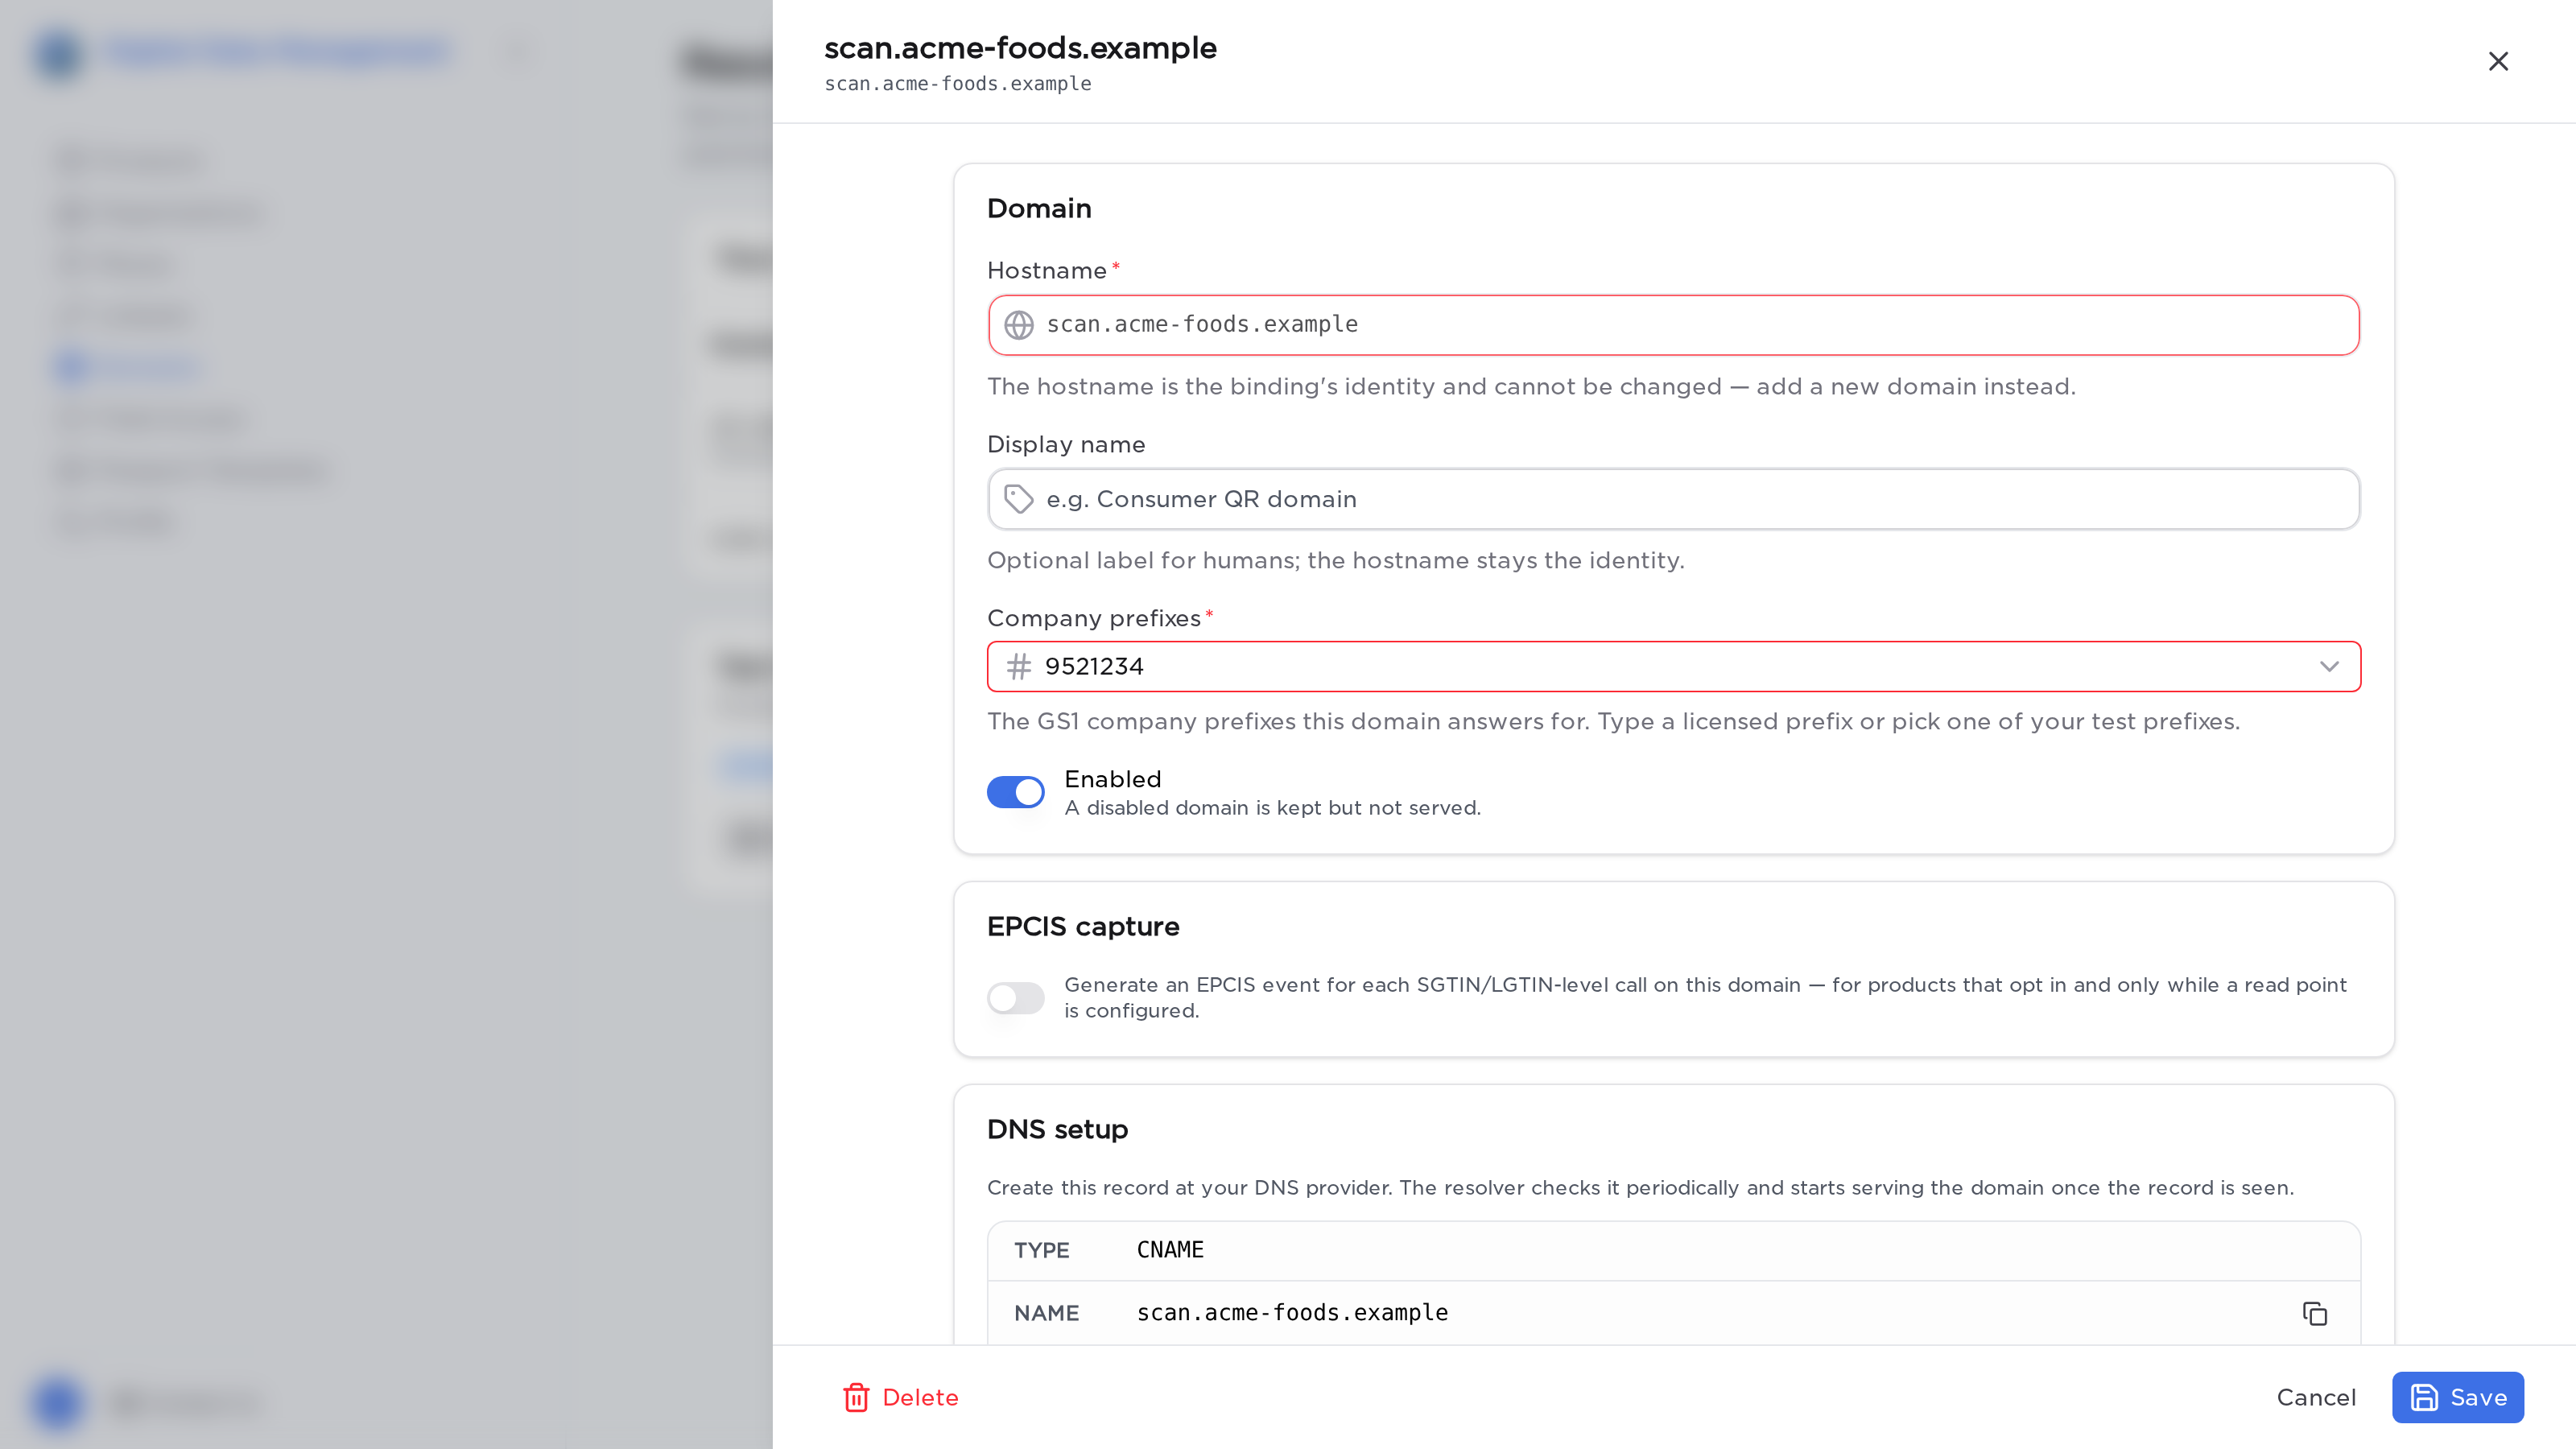Select the DNS name scan.acme-foods.example value
The width and height of the screenshot is (2576, 1449).
point(1292,1313)
